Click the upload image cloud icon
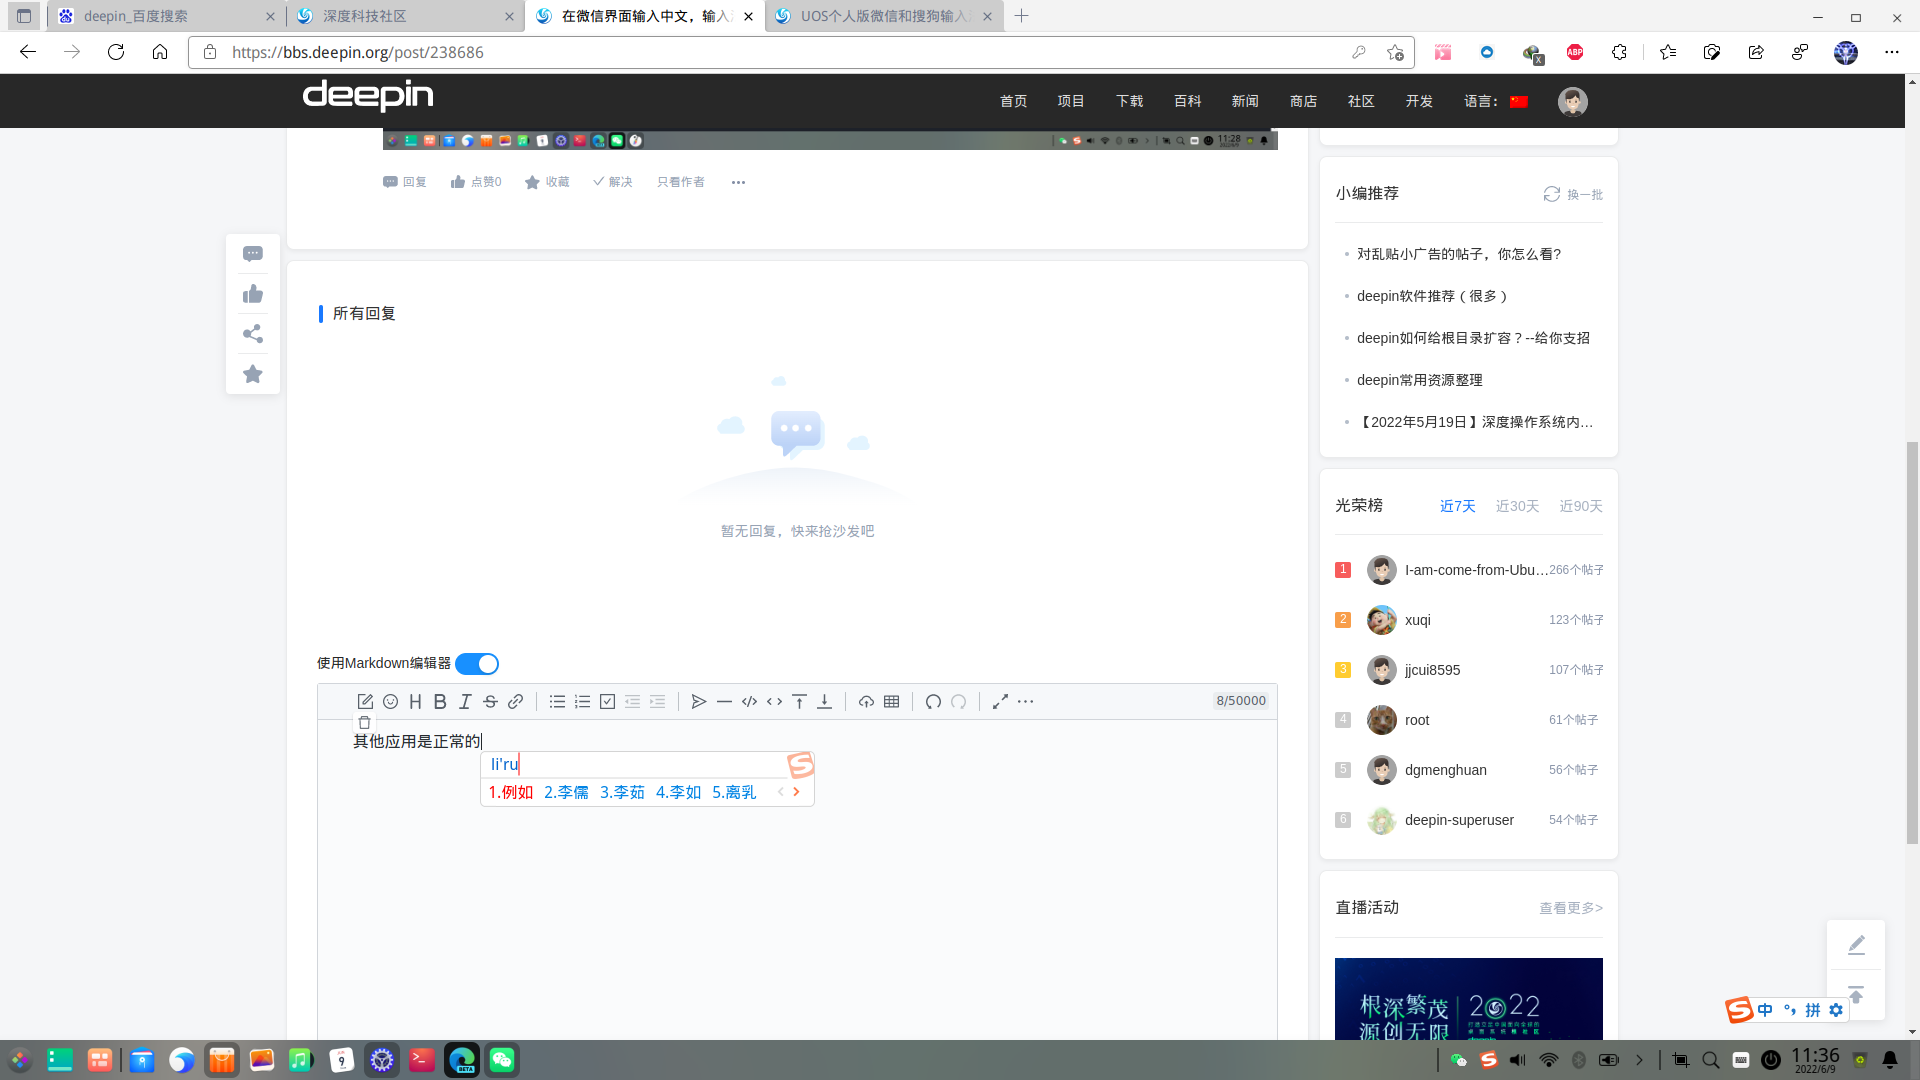 pos(866,702)
